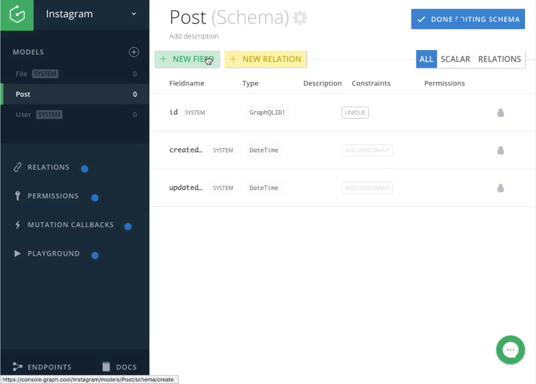Click the Graphcool logo icon
Screen dimensions: 536x384
click(x=17, y=15)
